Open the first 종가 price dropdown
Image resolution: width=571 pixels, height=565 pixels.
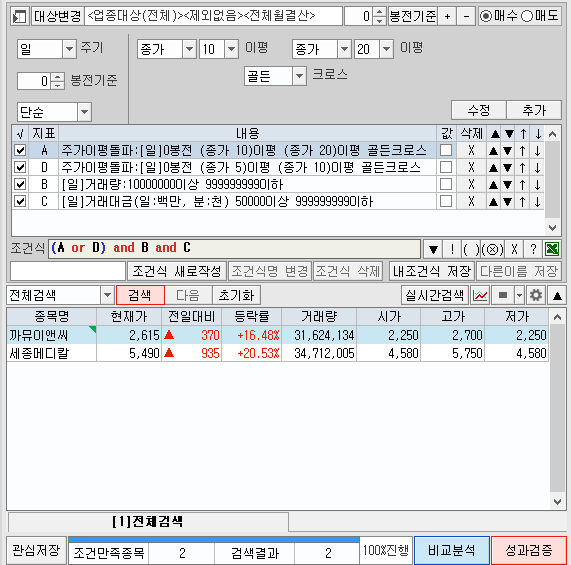pos(189,49)
